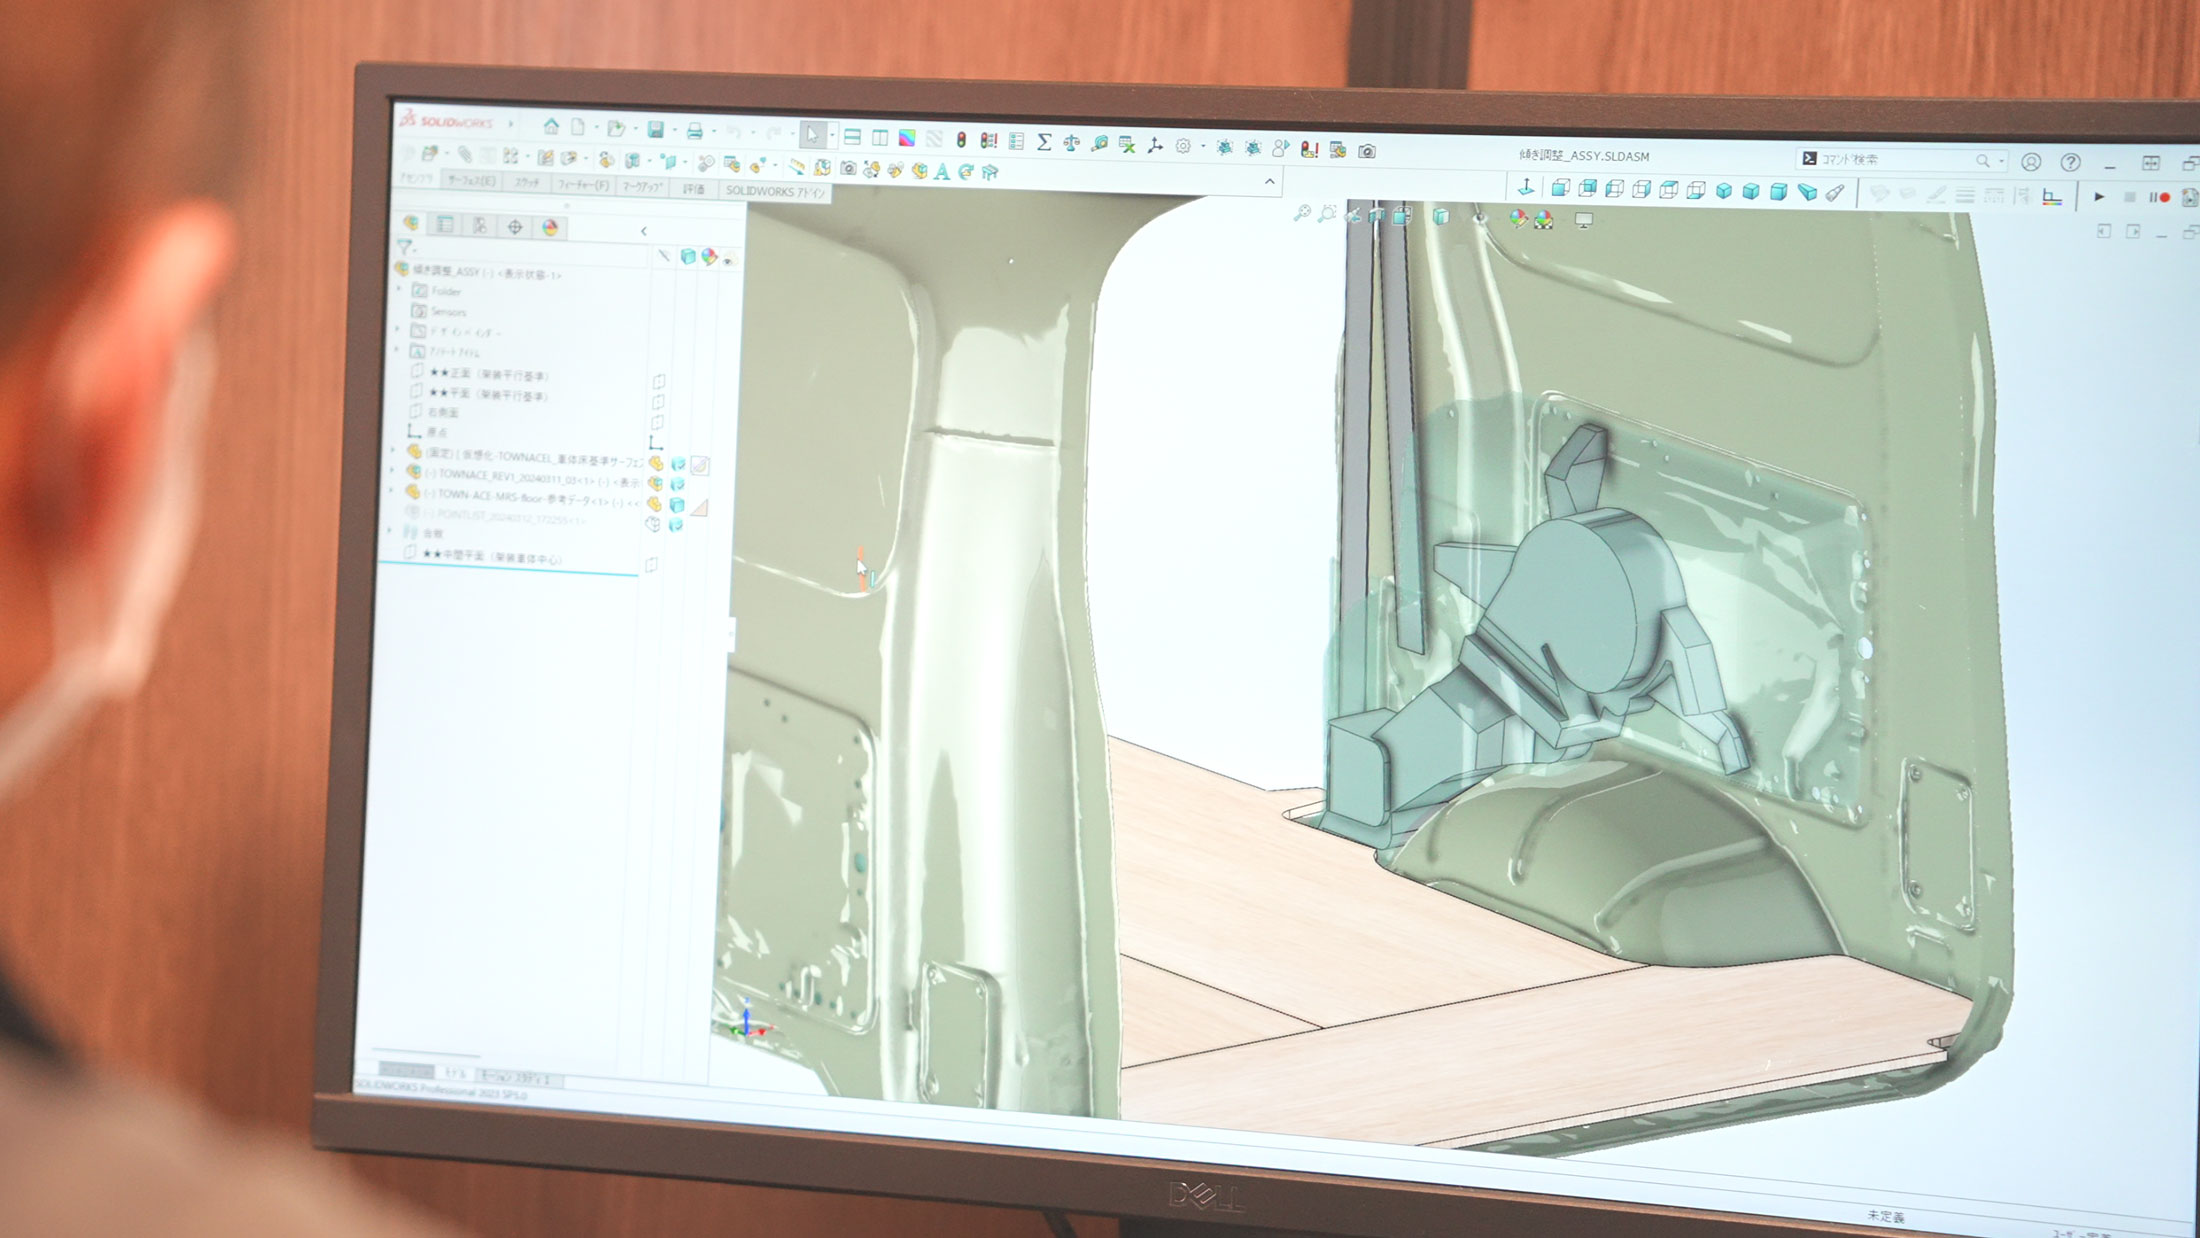Click the Zoom to Fit magnifier icon
This screenshot has height=1238, width=2200.
click(x=1301, y=212)
